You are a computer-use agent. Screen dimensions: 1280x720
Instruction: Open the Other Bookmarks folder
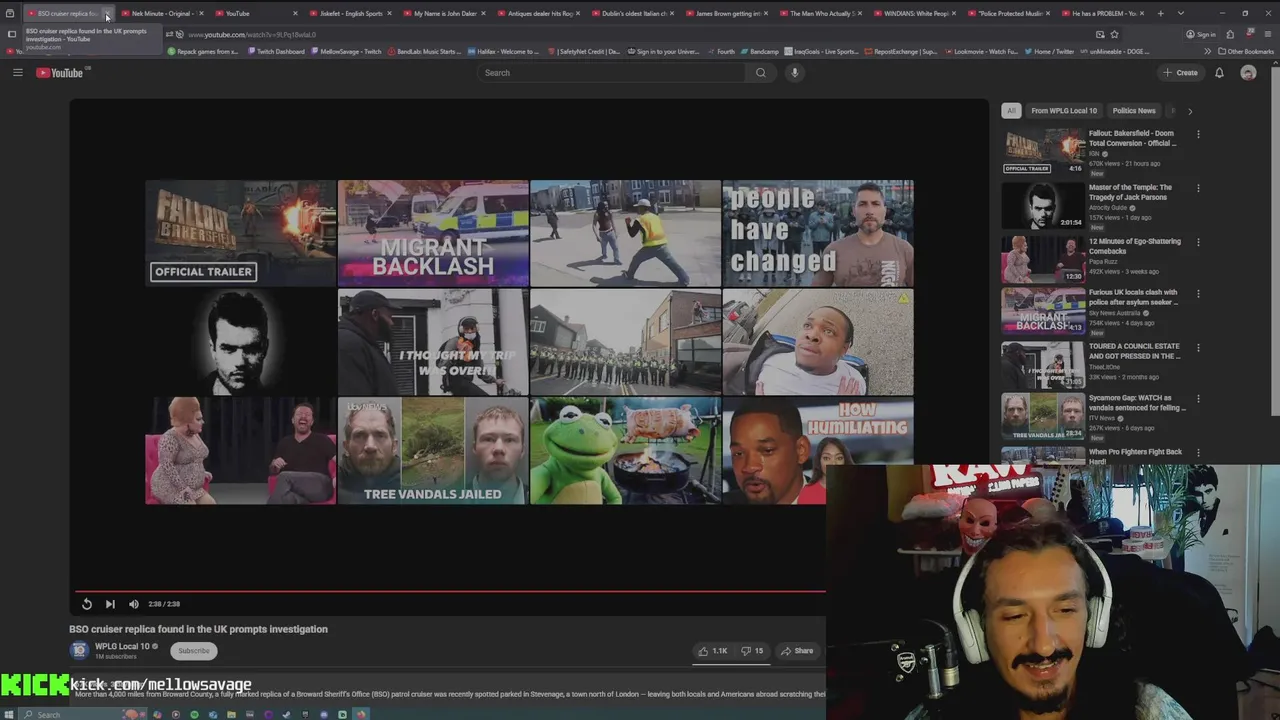click(1246, 51)
